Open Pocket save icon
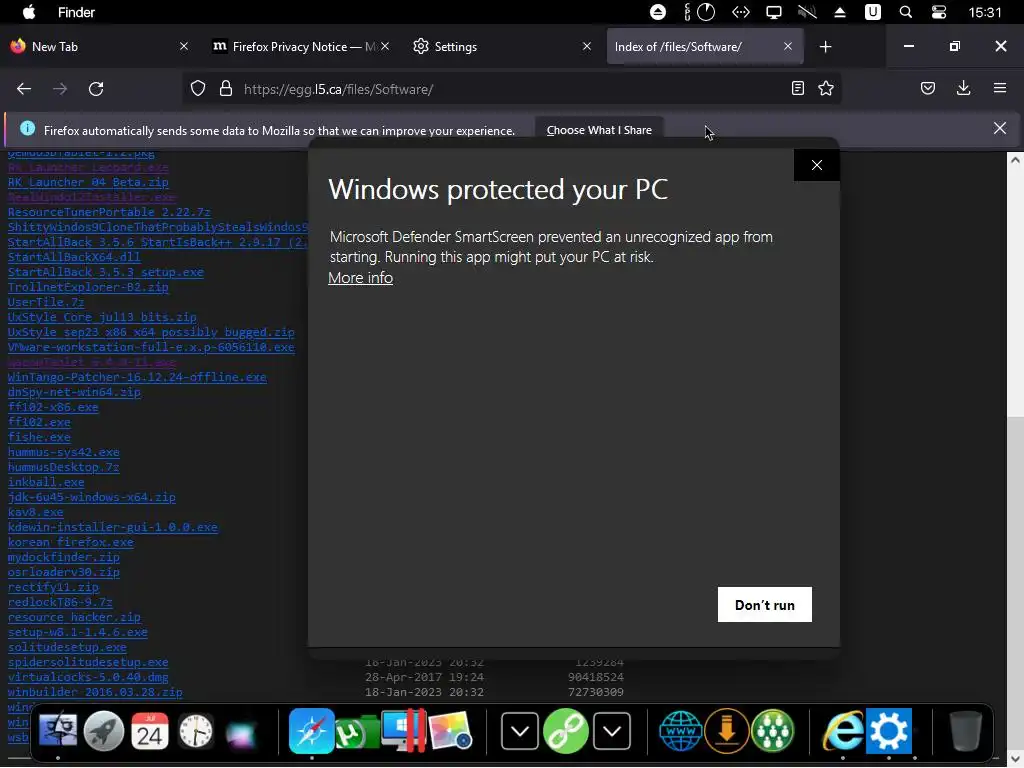This screenshot has height=768, width=1024. coord(928,88)
